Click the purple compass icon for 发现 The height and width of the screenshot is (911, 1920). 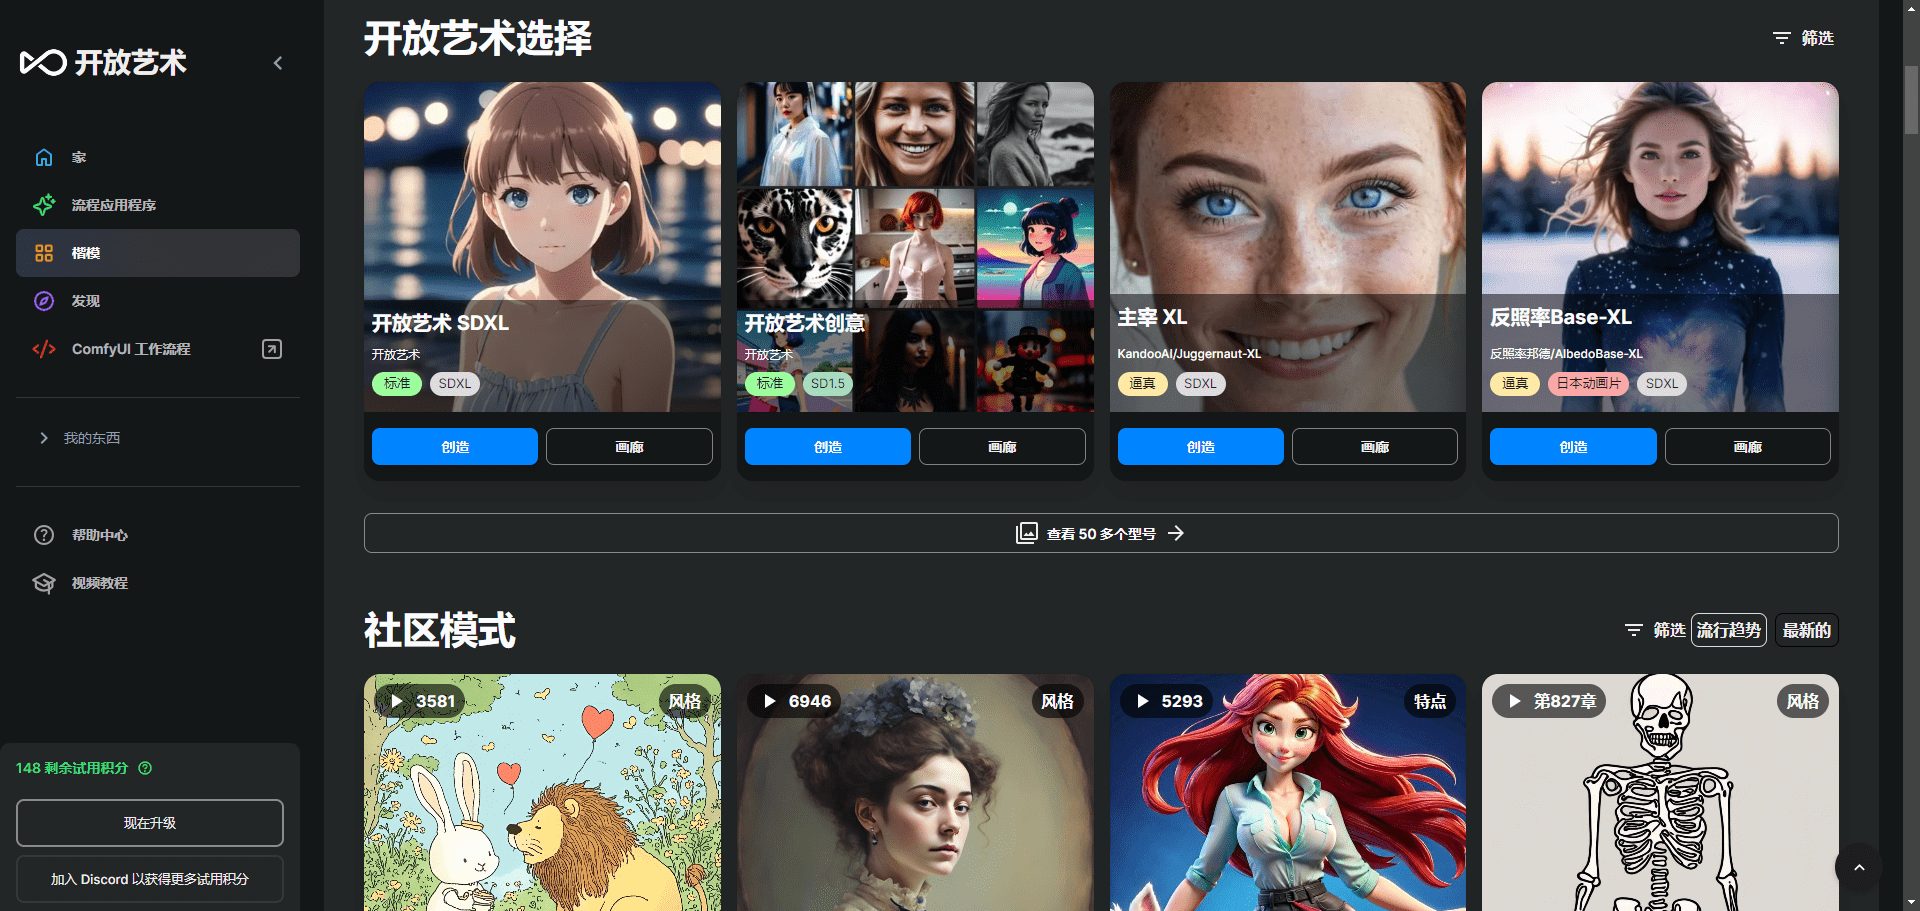[x=44, y=301]
